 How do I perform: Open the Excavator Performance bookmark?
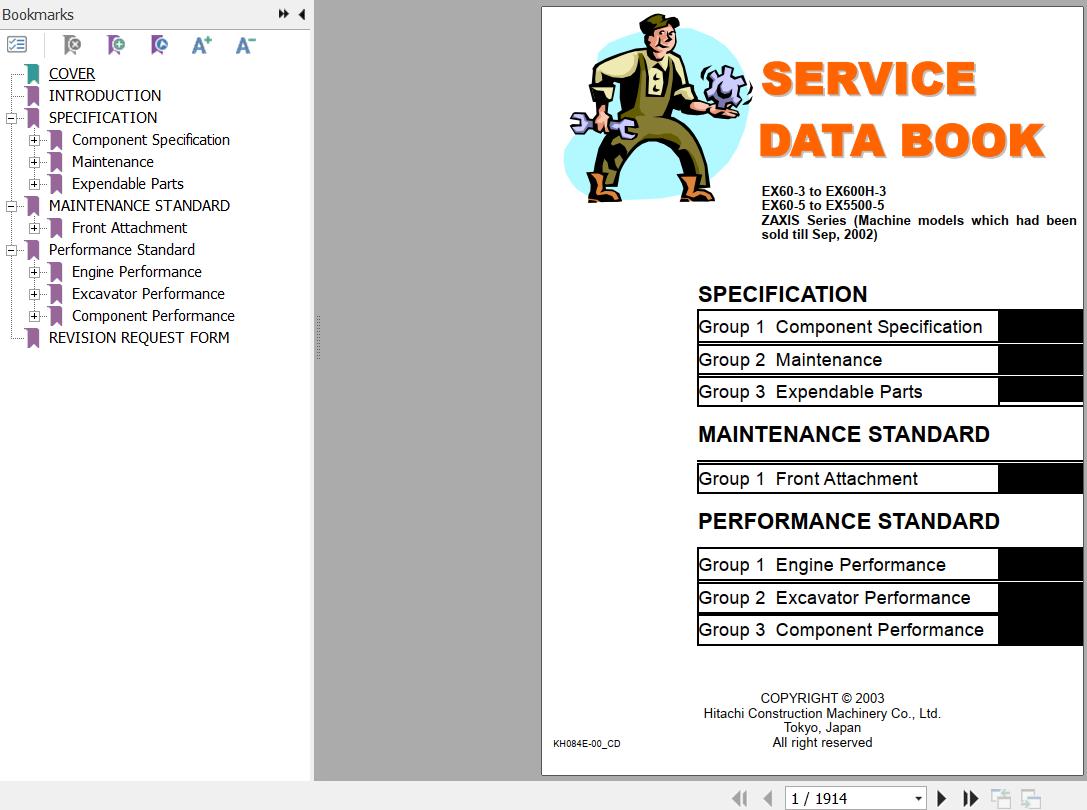tap(148, 294)
